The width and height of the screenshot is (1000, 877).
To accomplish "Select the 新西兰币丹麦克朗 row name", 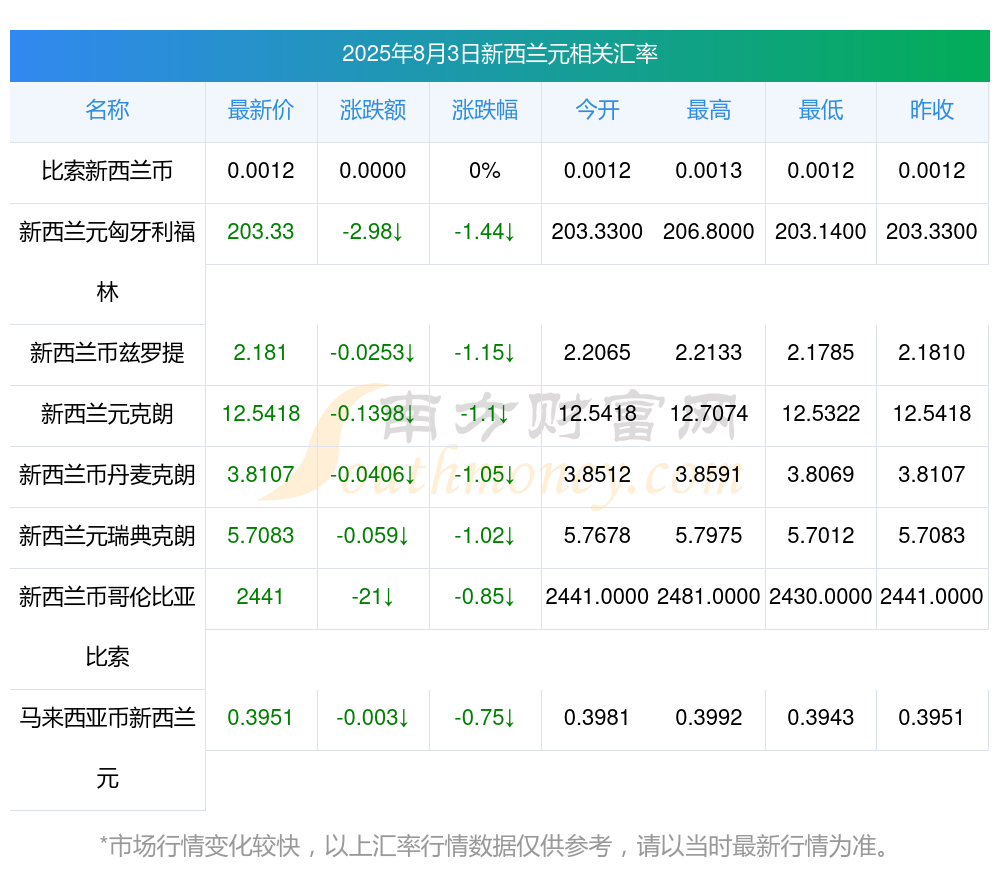I will click(107, 475).
